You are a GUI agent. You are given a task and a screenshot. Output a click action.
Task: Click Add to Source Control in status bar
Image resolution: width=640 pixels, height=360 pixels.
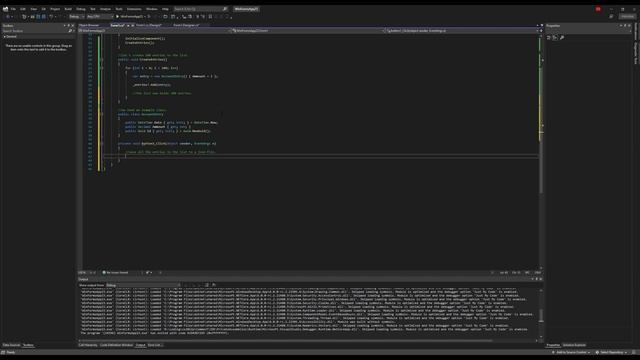pyautogui.click(x=571, y=352)
